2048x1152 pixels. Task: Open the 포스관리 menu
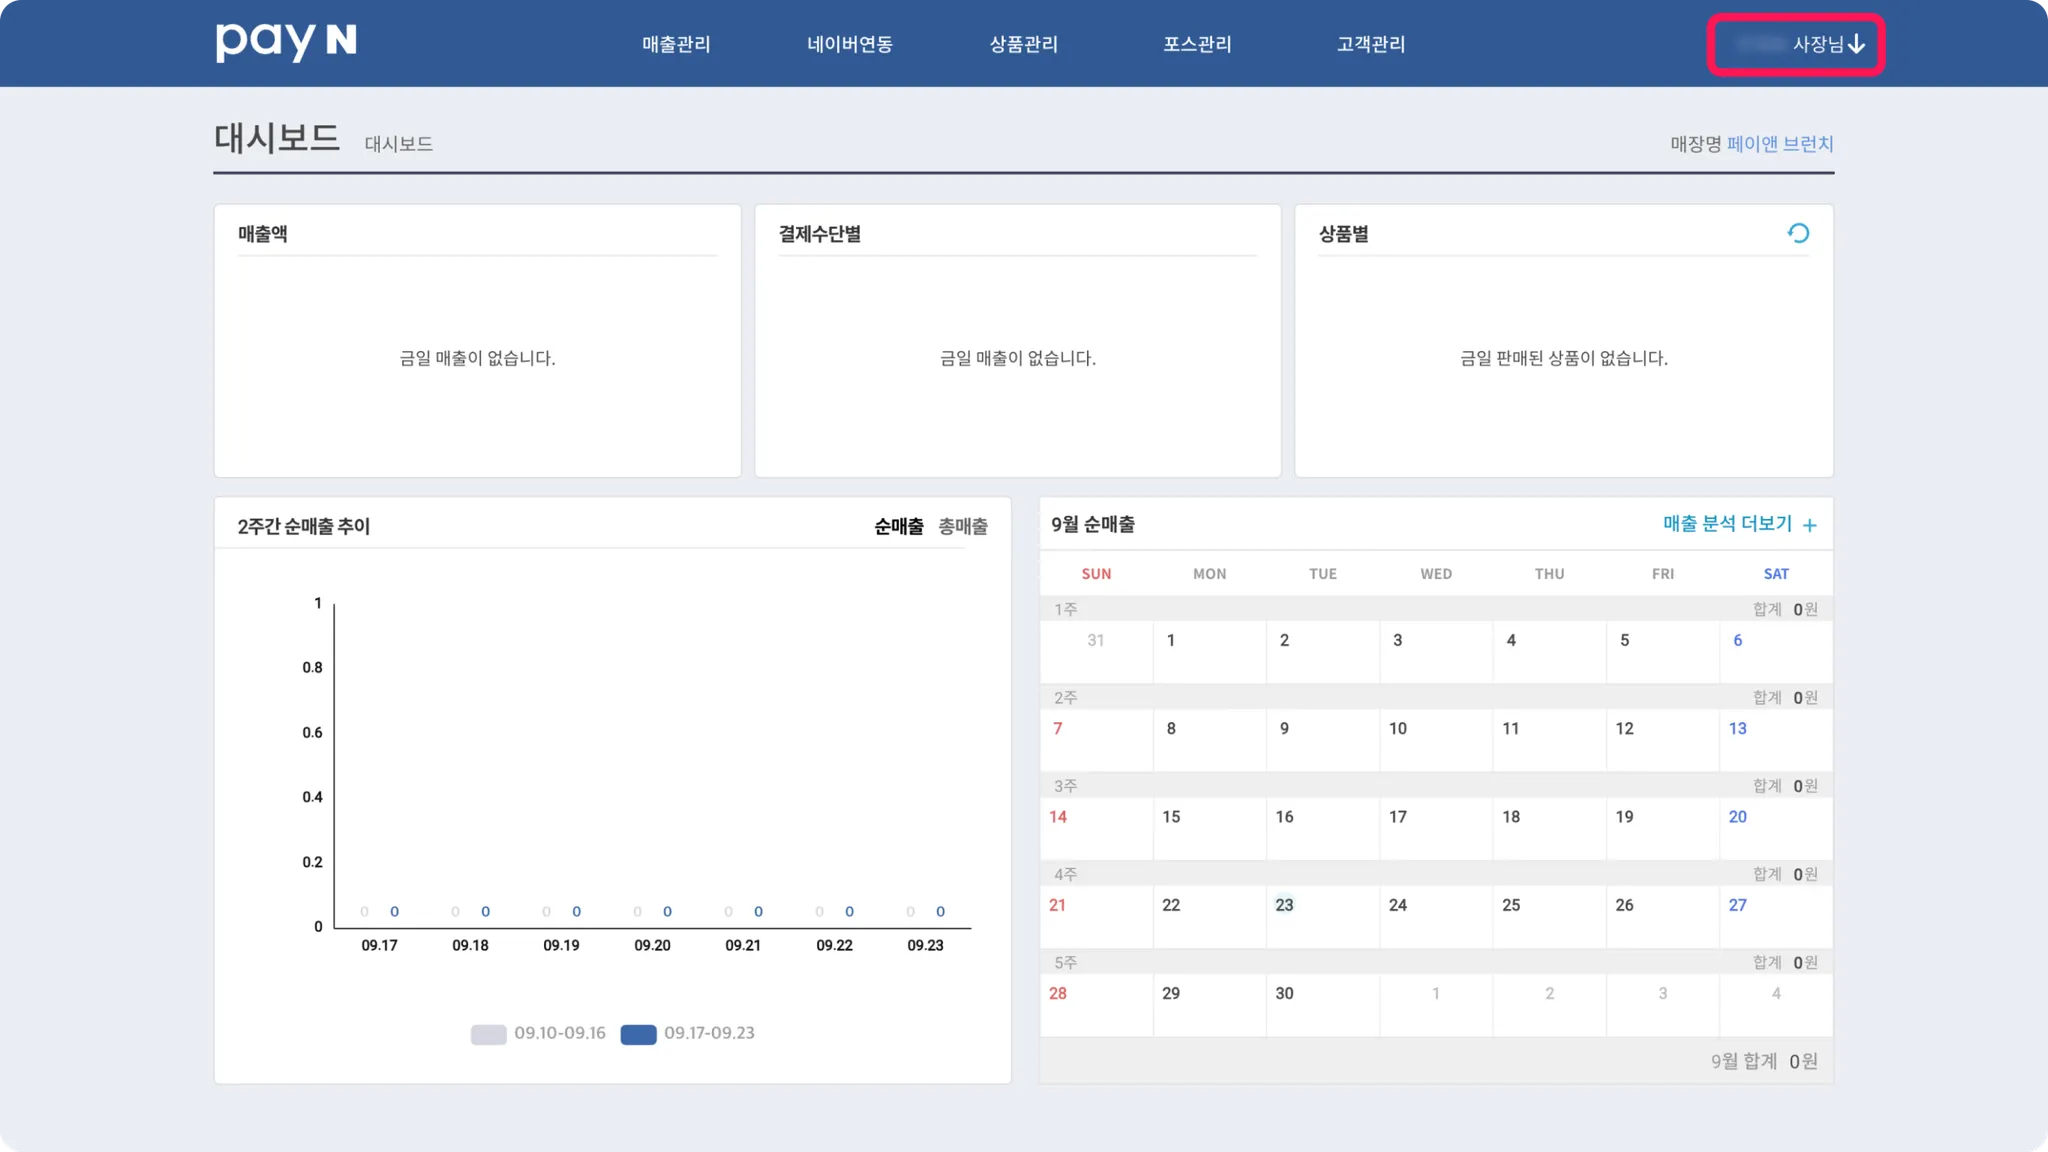pyautogui.click(x=1197, y=44)
